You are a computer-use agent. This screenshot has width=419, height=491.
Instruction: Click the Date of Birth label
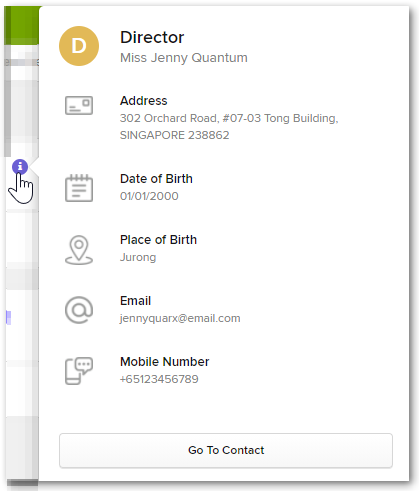[x=156, y=179]
